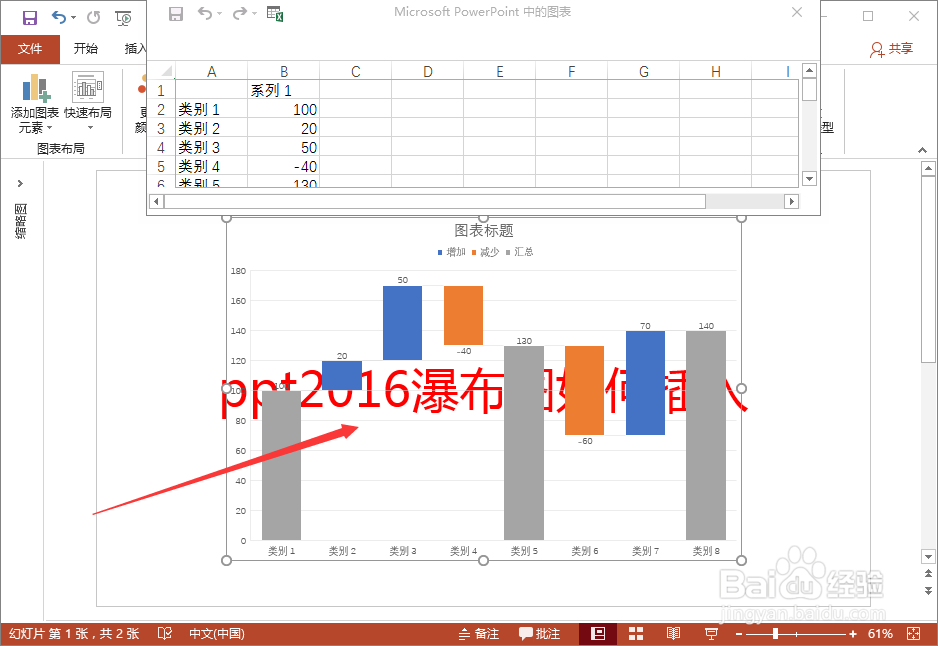Start slideshow from beginning icon
The image size is (938, 646).
tap(123, 18)
